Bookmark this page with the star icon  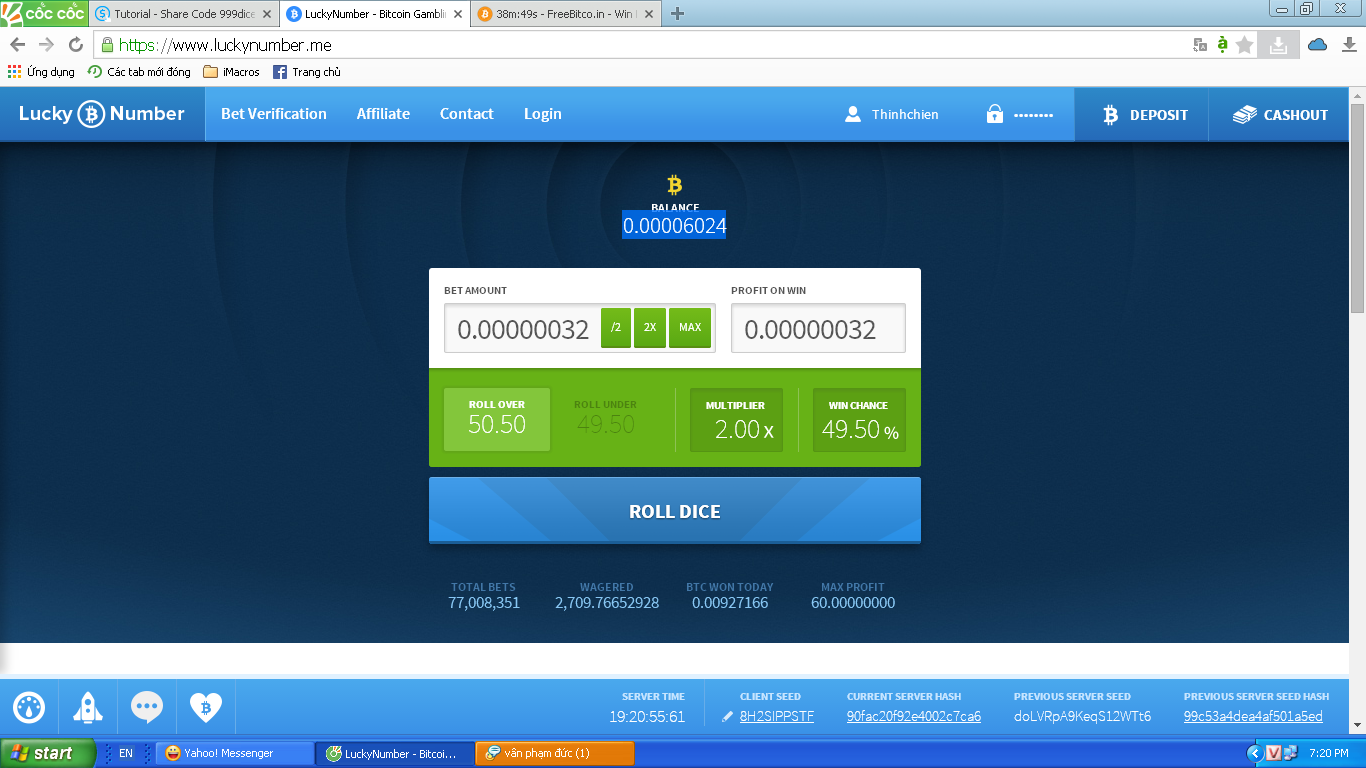(x=1245, y=45)
